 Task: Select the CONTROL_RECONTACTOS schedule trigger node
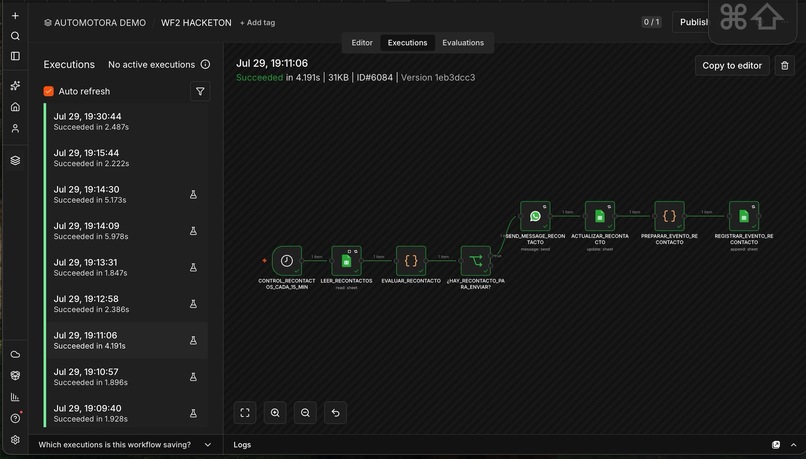(287, 261)
